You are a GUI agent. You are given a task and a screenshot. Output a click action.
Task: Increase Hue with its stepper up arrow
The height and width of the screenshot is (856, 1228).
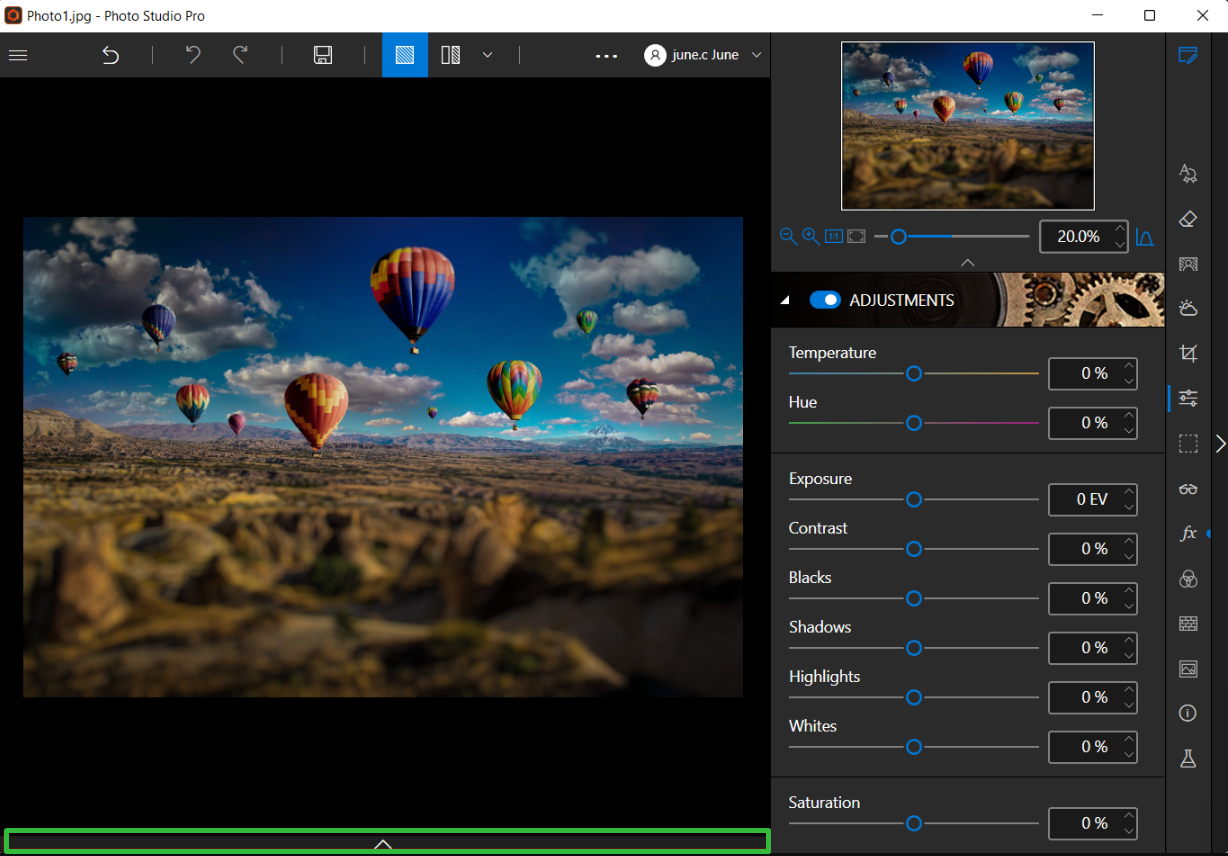pos(1129,415)
